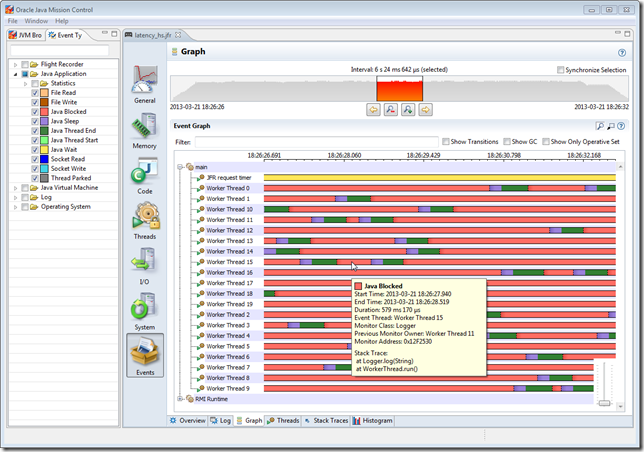This screenshot has width=644, height=452.
Task: Move time range forward with right arrow
Action: (x=426, y=110)
